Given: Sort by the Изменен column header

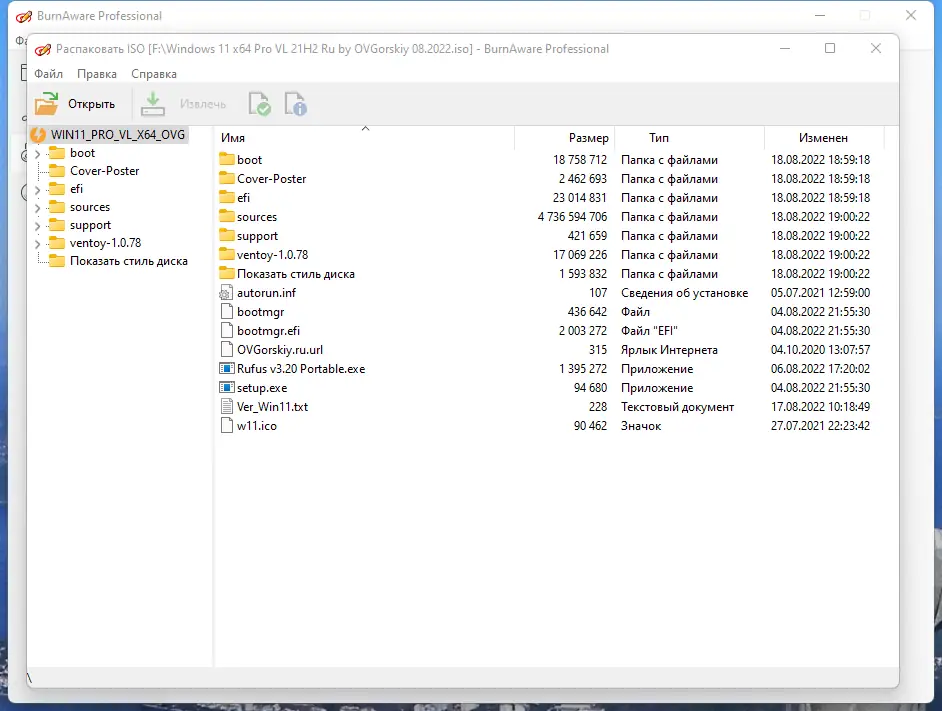Looking at the screenshot, I should click(824, 138).
